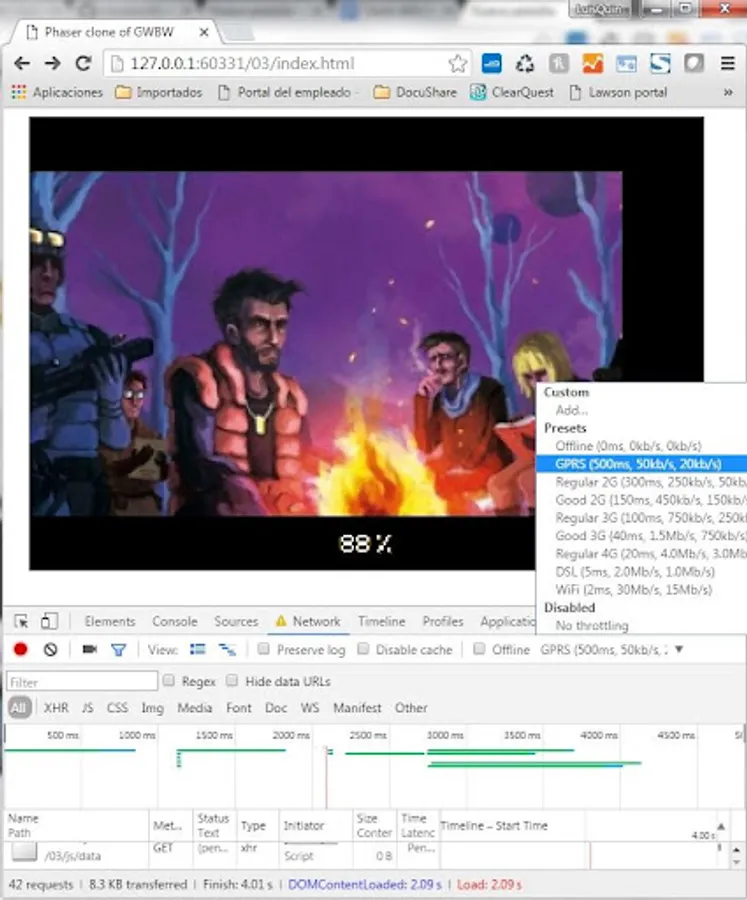Screen dimensions: 747x900
Task: Filter requests by All types
Action: [19, 707]
